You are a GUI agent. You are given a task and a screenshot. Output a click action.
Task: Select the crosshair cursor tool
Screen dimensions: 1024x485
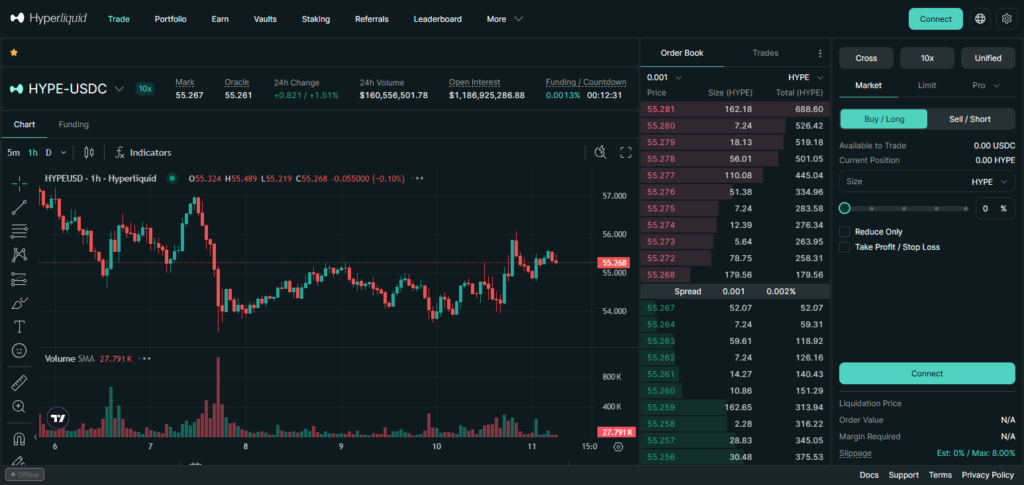click(20, 183)
